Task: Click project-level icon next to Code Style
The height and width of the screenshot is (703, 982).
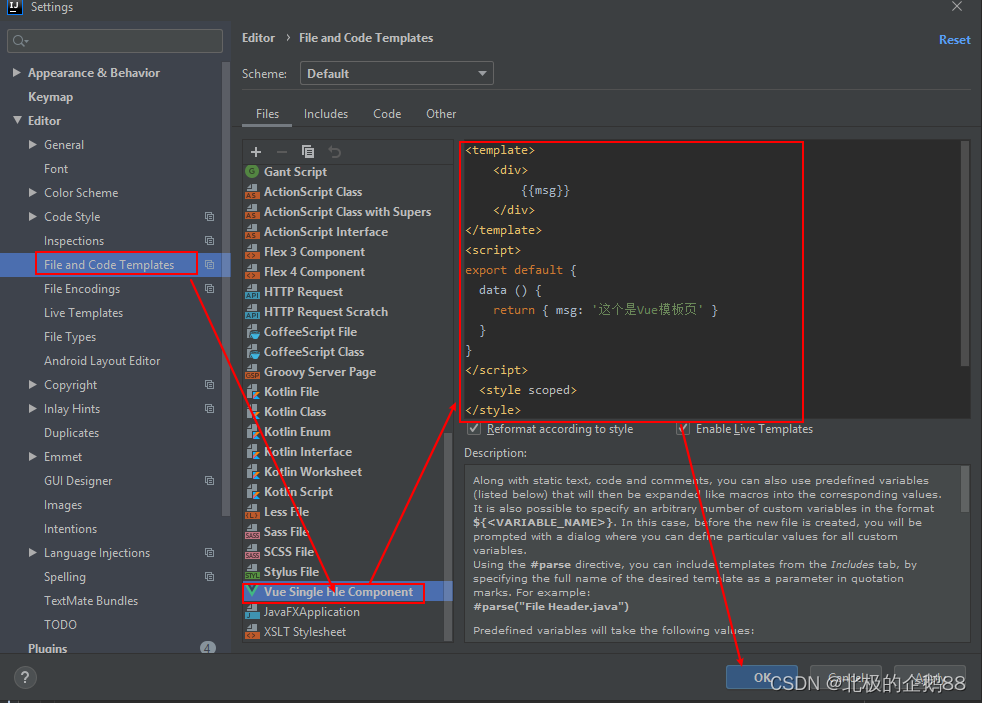Action: pos(210,217)
